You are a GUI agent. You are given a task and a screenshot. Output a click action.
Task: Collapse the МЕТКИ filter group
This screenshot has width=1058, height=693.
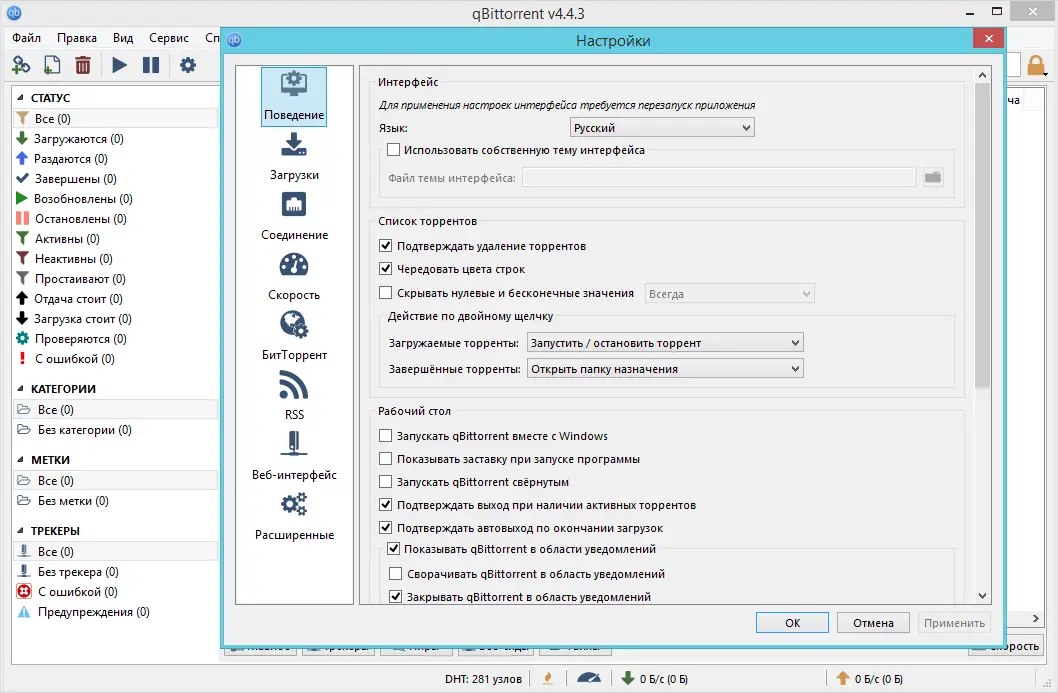tap(20, 460)
